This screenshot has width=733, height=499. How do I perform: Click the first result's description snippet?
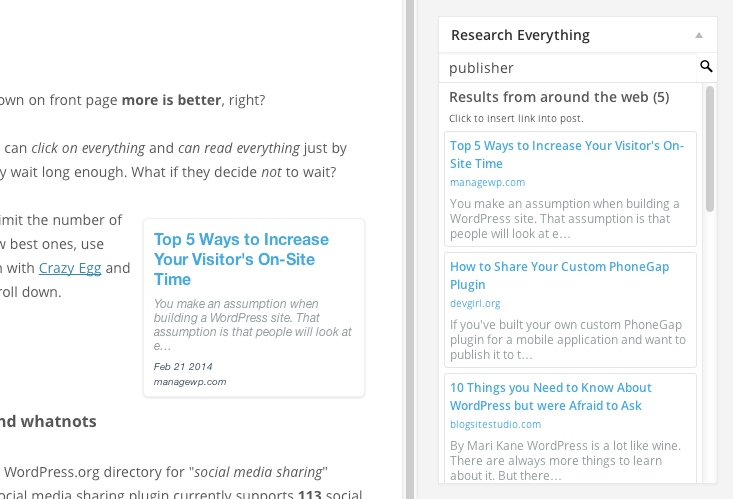(564, 219)
